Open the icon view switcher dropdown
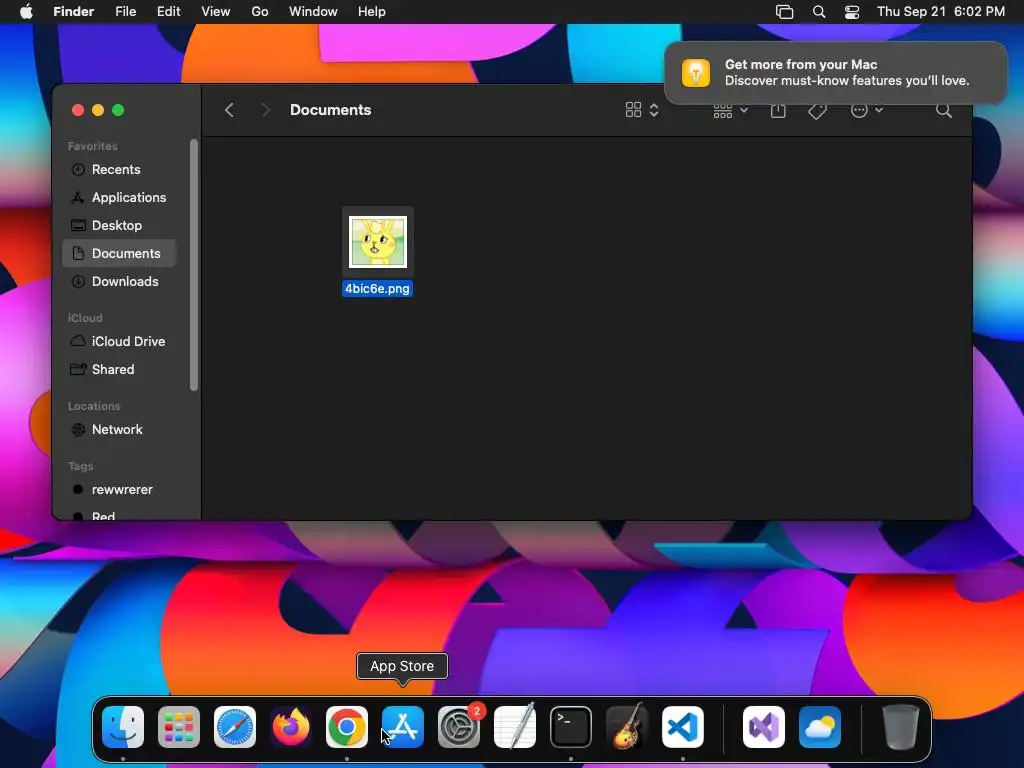This screenshot has width=1024, height=768. 643,110
